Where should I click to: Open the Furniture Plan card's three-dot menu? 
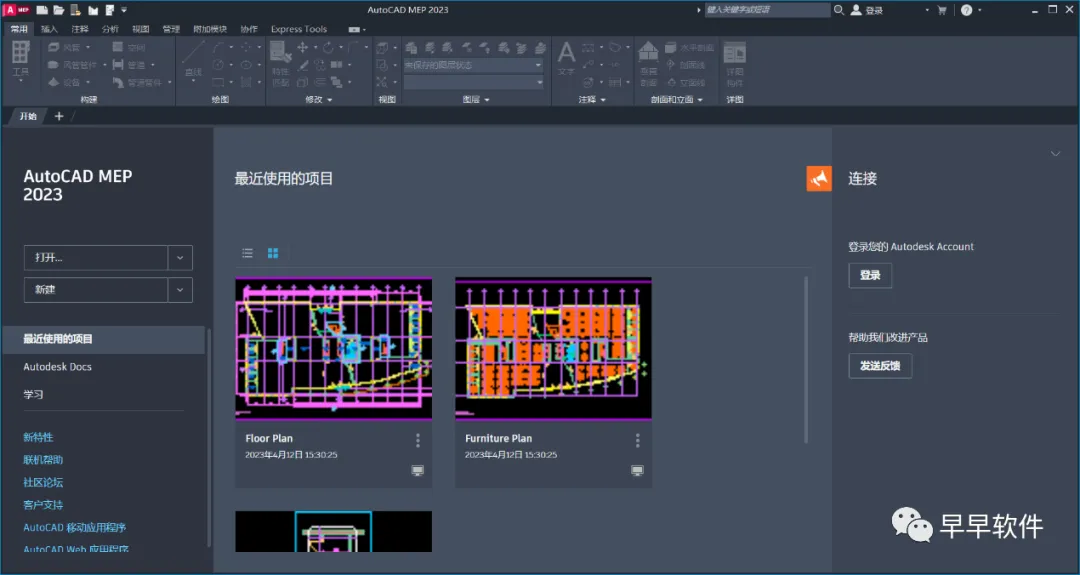[x=637, y=440]
